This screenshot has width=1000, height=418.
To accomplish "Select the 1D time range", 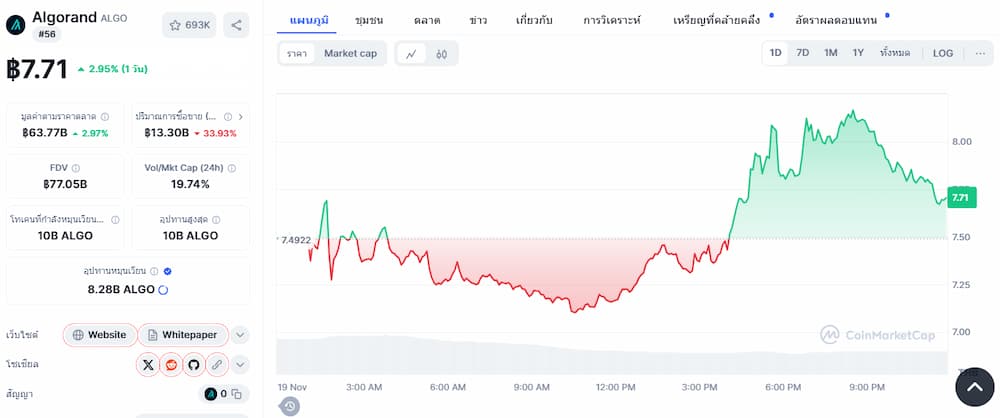I will [776, 53].
